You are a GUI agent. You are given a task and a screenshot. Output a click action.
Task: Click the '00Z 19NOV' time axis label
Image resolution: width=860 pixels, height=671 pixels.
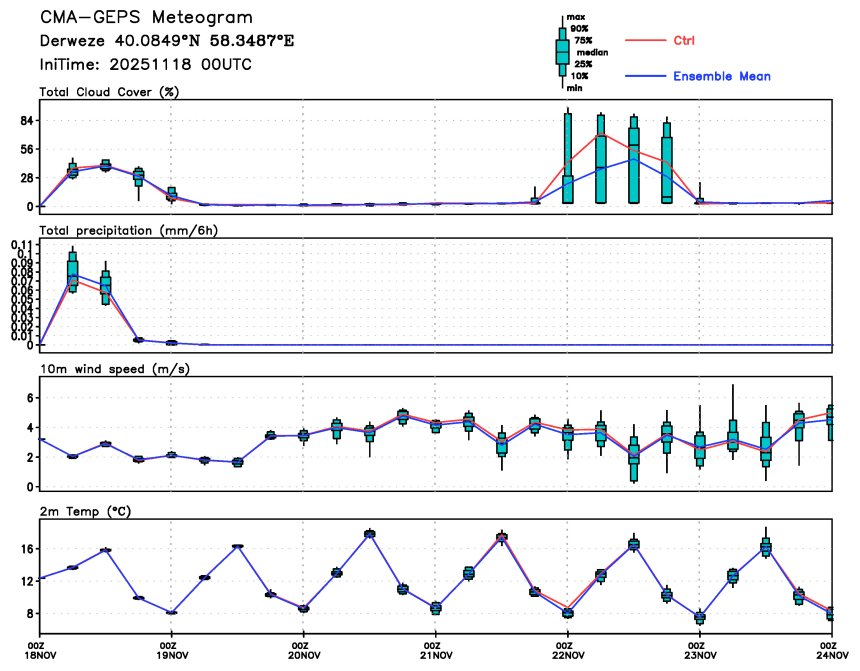click(x=172, y=651)
